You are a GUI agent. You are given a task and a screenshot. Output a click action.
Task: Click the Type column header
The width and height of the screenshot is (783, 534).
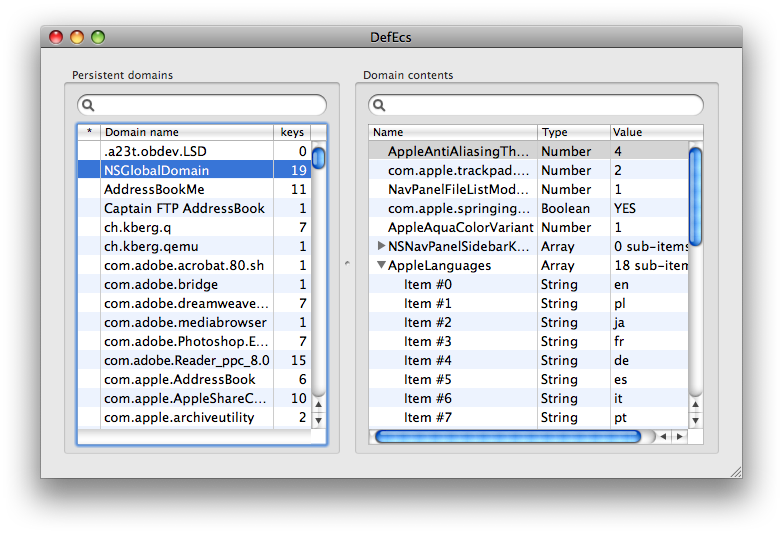(573, 132)
